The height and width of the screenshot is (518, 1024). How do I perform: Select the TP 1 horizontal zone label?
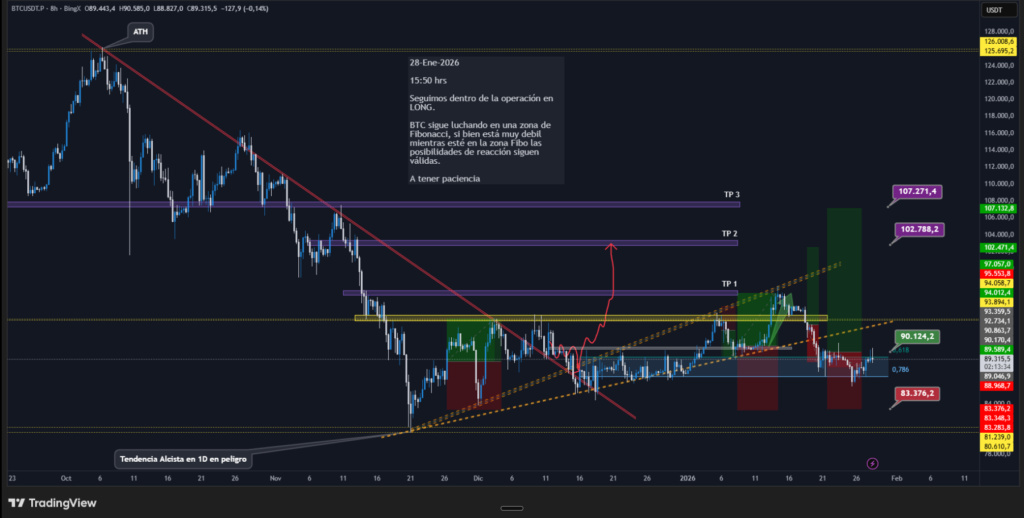(730, 284)
